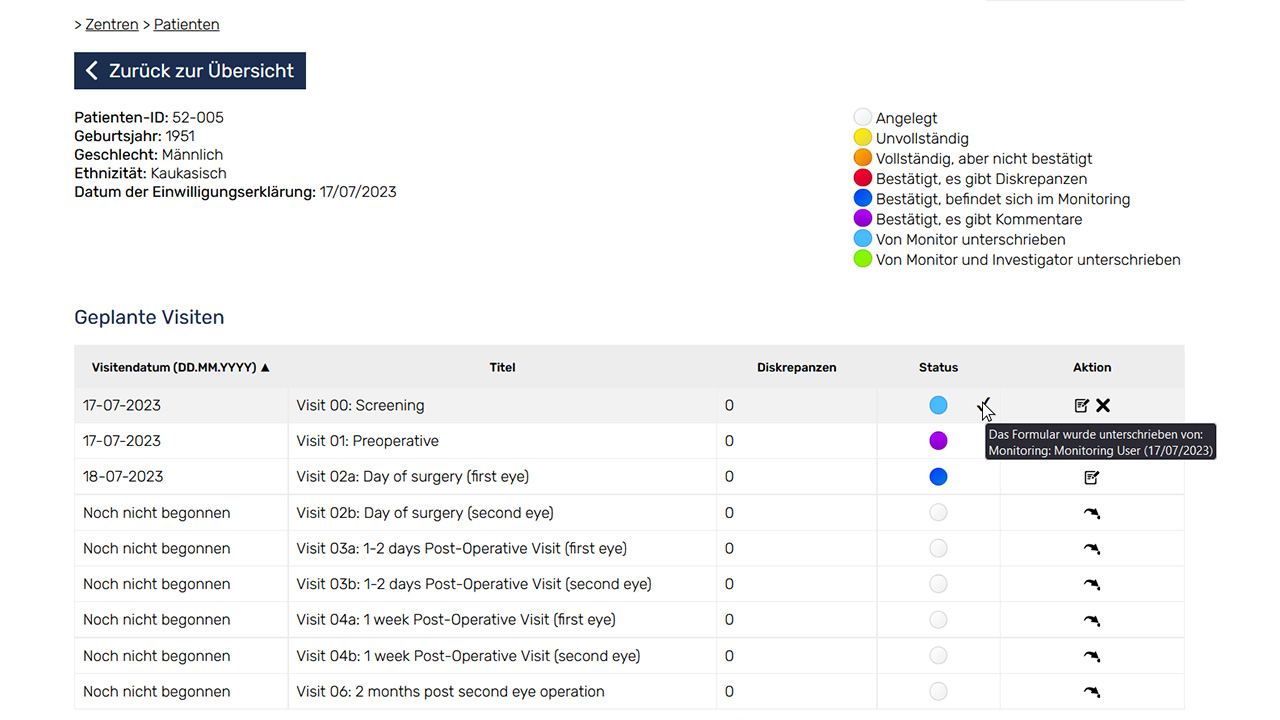Click the 'Geplante Visiten' heading
Screen dimensions: 1280x720
[x=149, y=317]
